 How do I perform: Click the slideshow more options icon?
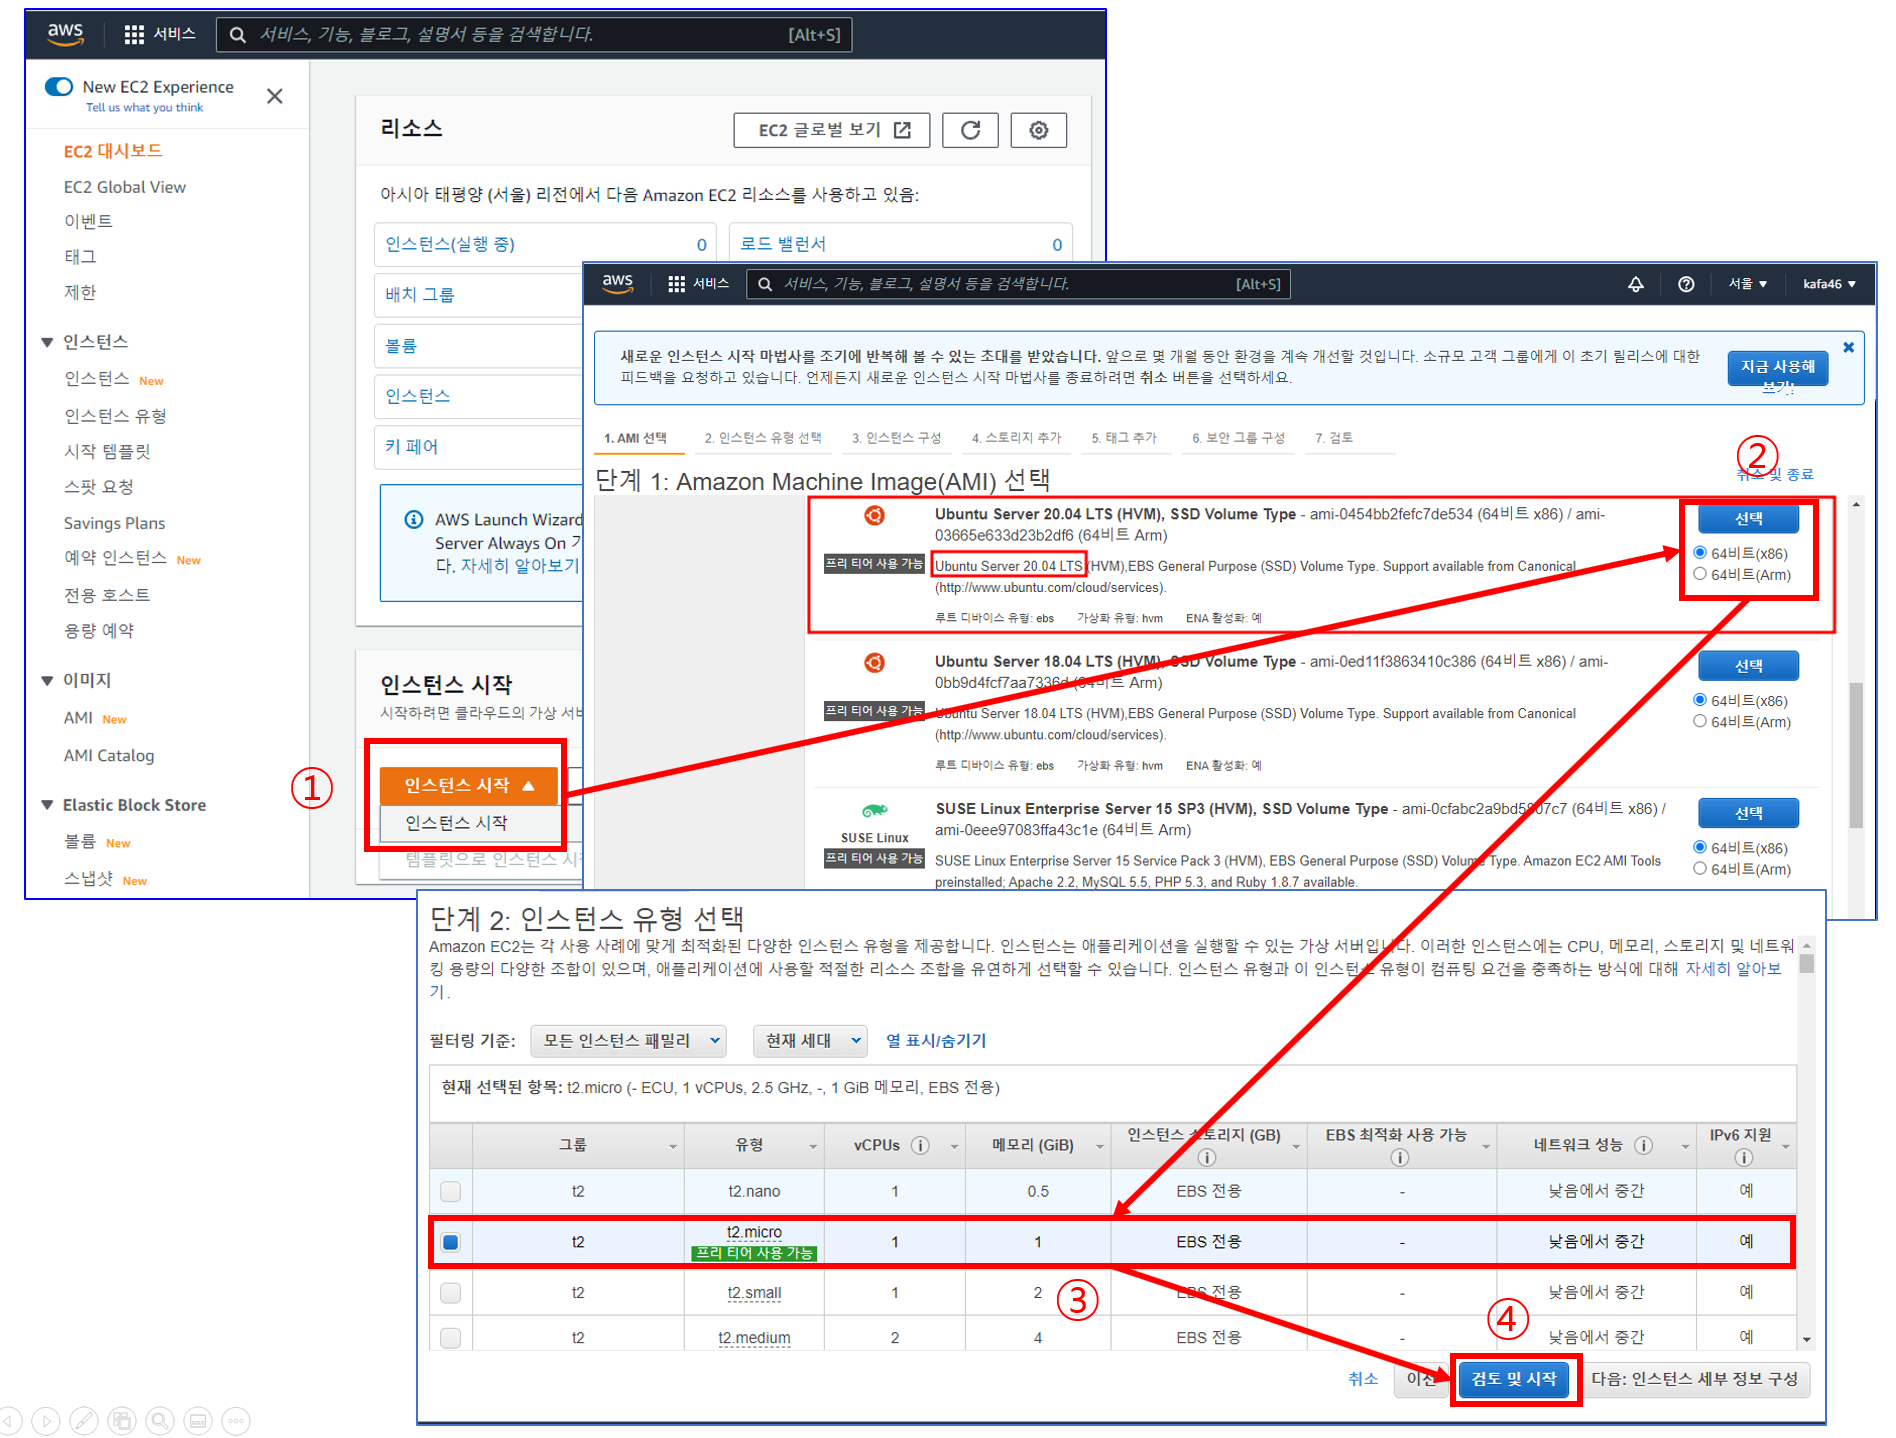coord(236,1420)
